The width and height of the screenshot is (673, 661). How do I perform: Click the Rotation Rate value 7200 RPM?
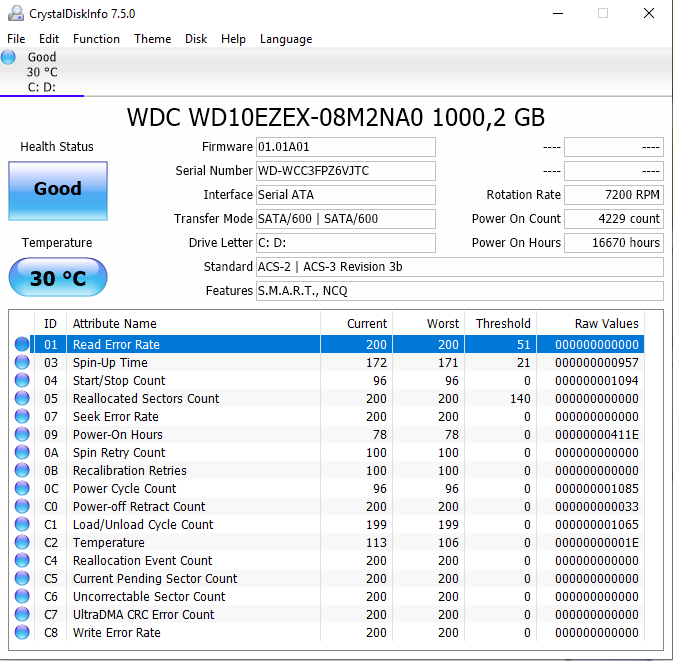tap(614, 195)
